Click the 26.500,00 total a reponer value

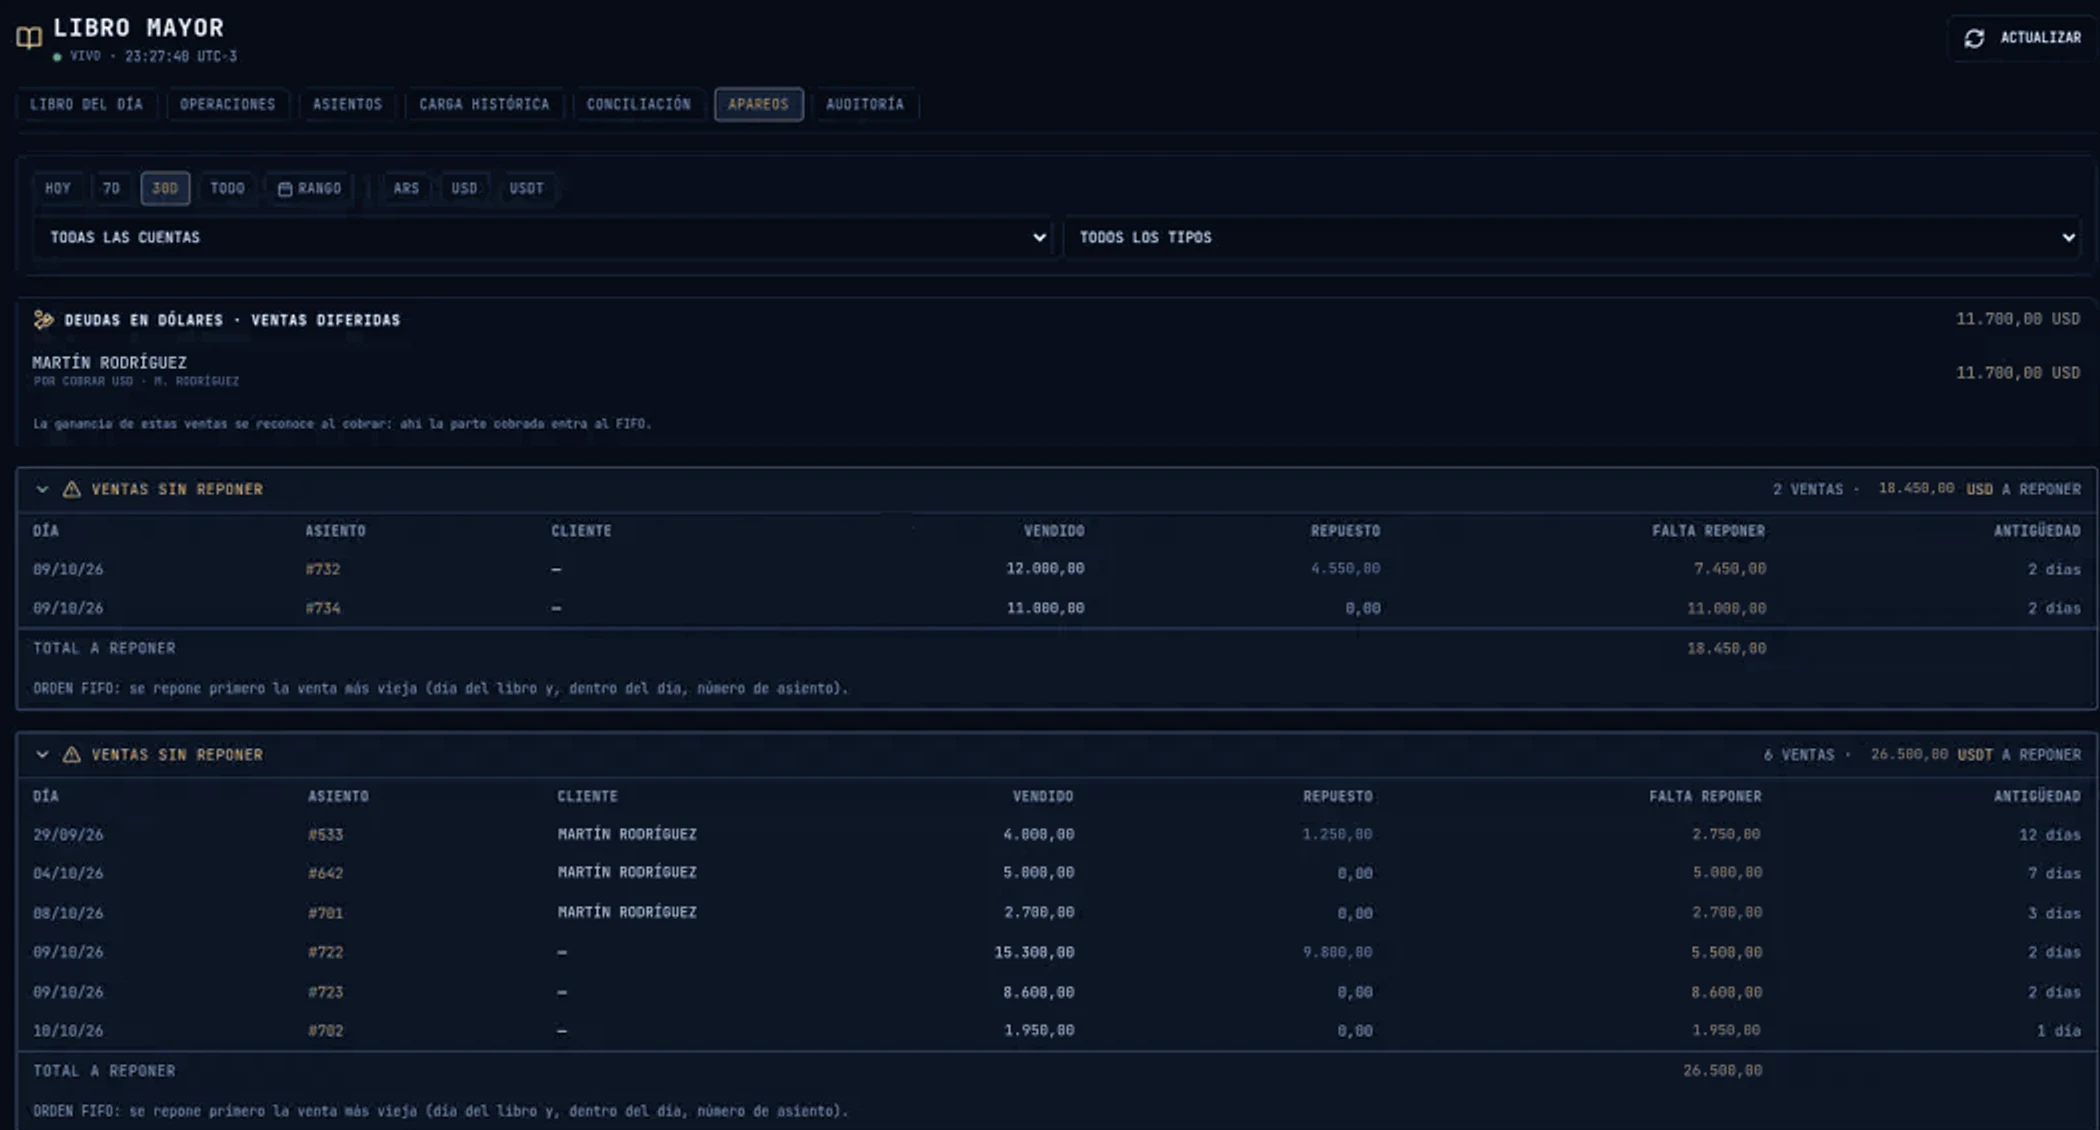[1722, 1071]
